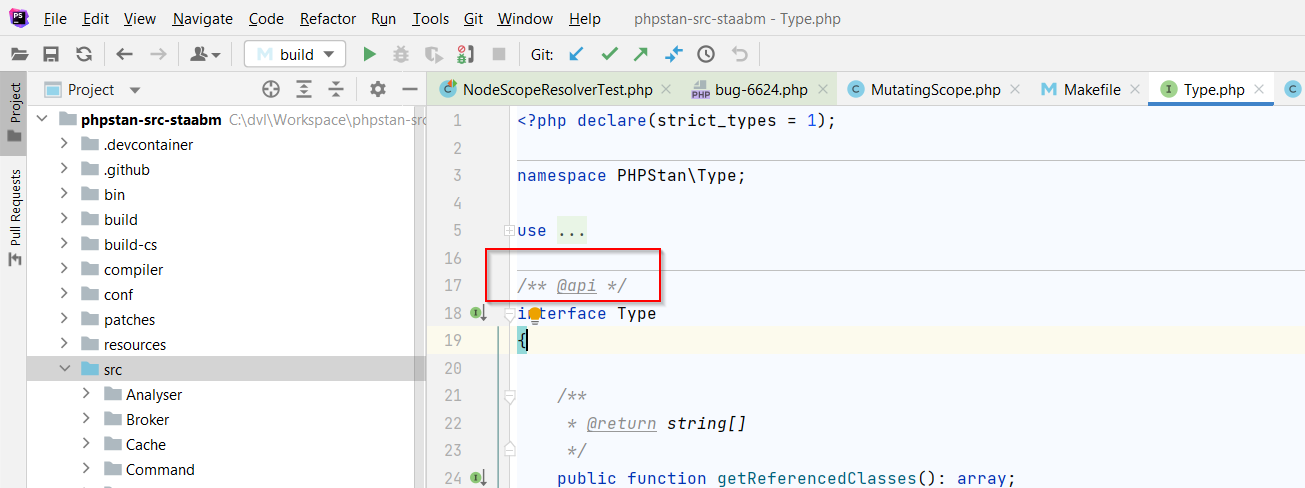Select the Command folder in tree
The width and height of the screenshot is (1305, 488).
click(160, 469)
